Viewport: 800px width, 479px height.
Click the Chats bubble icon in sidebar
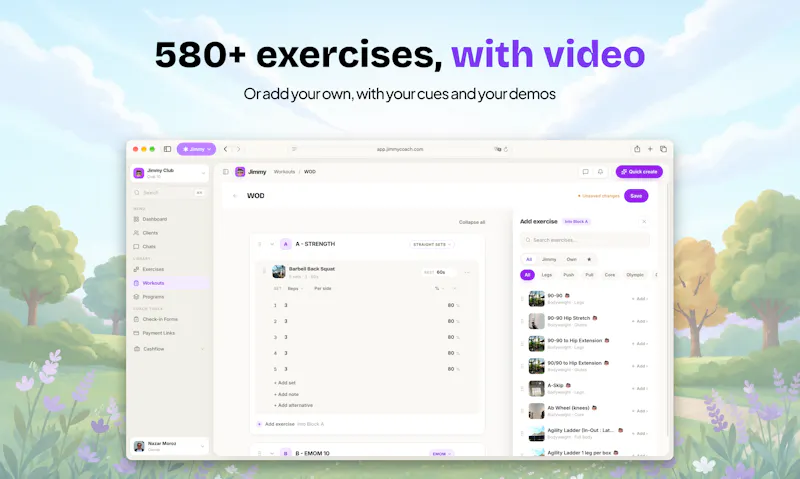pyautogui.click(x=136, y=247)
